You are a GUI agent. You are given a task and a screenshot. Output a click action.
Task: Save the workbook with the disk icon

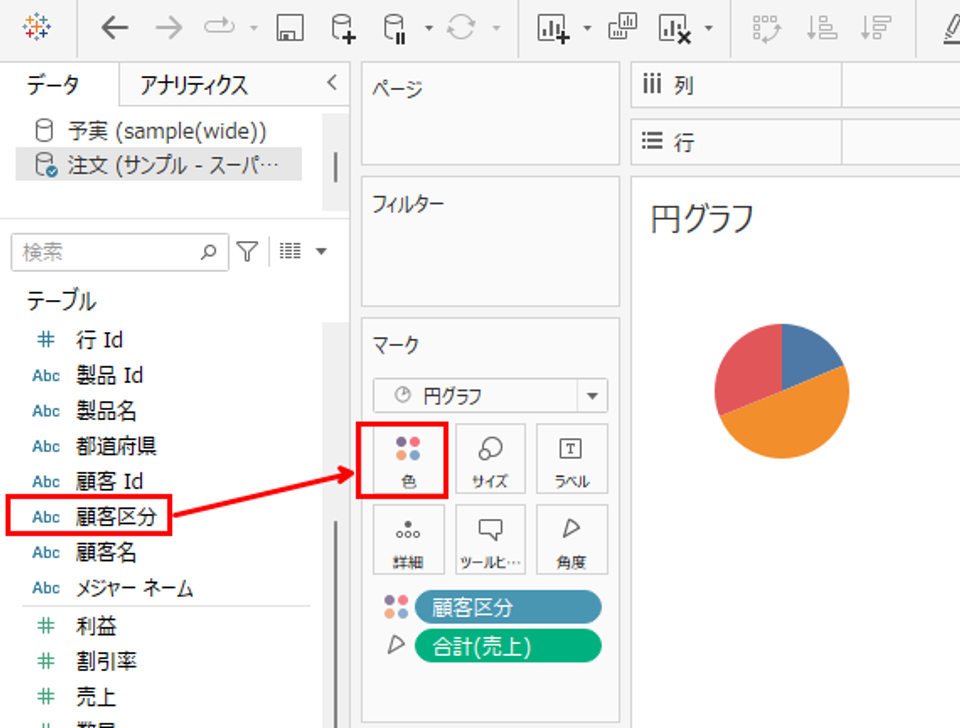(290, 28)
